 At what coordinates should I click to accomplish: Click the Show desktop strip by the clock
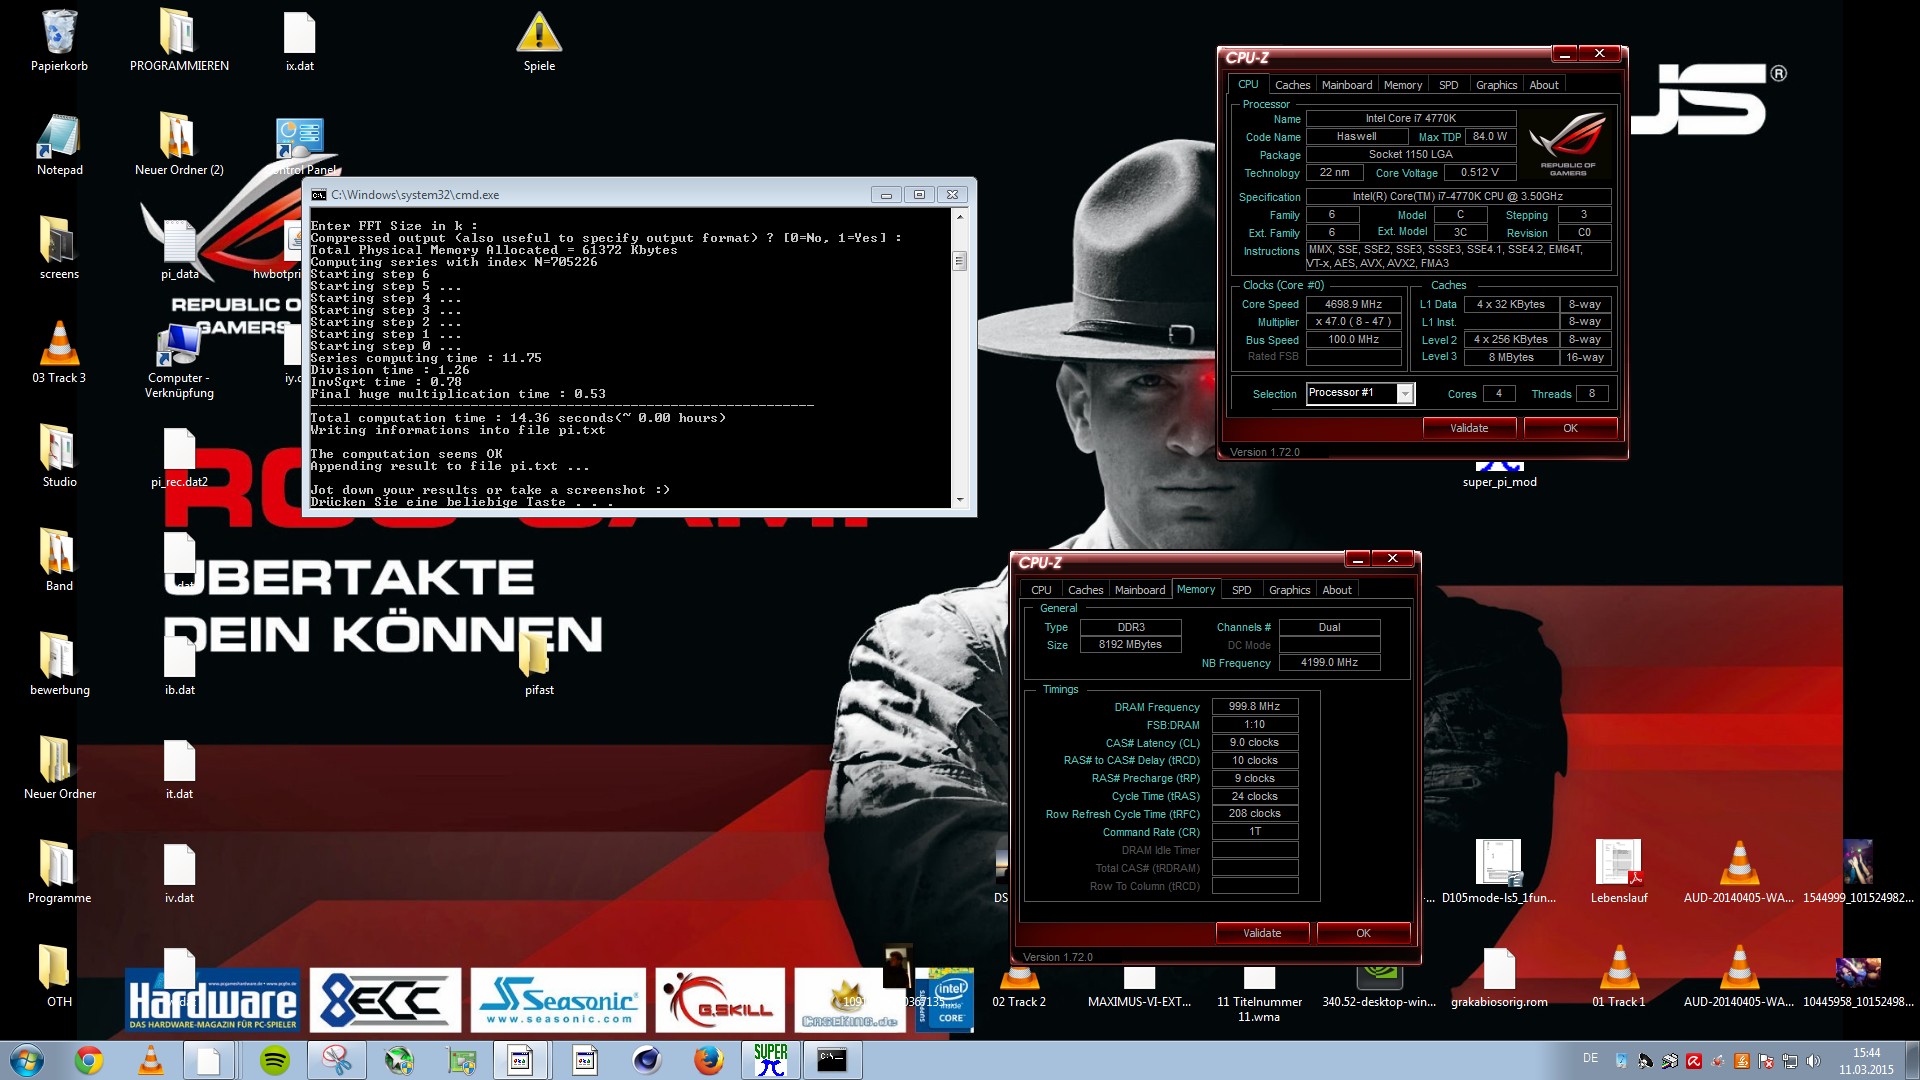[1913, 1061]
